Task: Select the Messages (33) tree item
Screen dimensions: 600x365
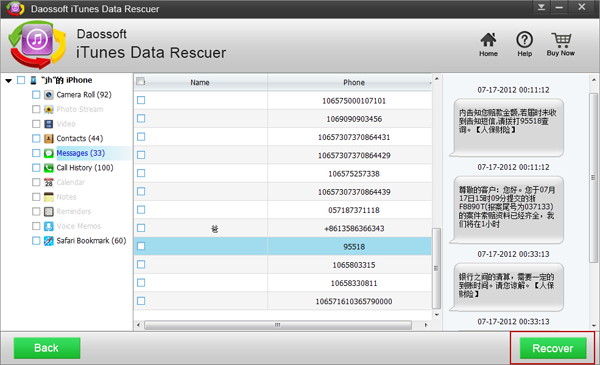Action: [x=81, y=153]
